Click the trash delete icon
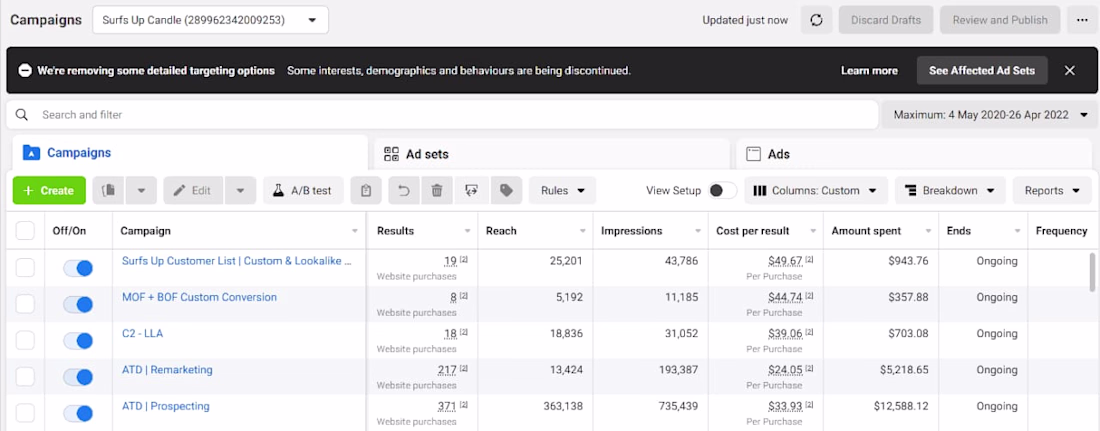1100x431 pixels. tap(437, 190)
